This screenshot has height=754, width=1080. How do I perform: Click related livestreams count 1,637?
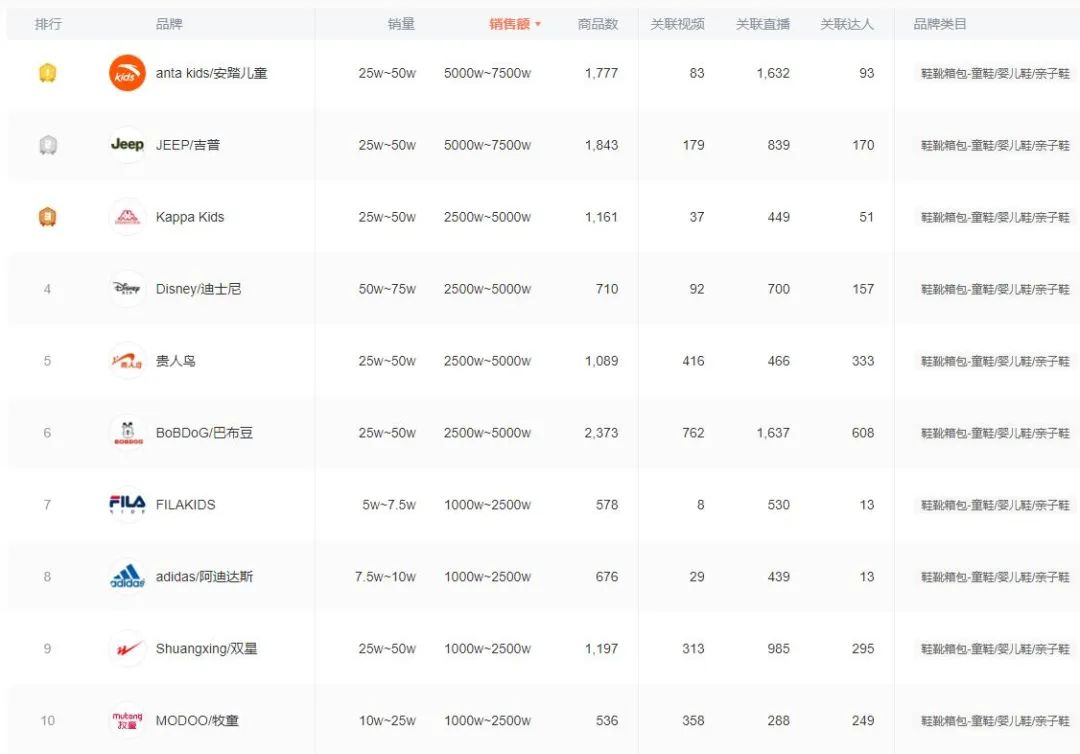773,432
